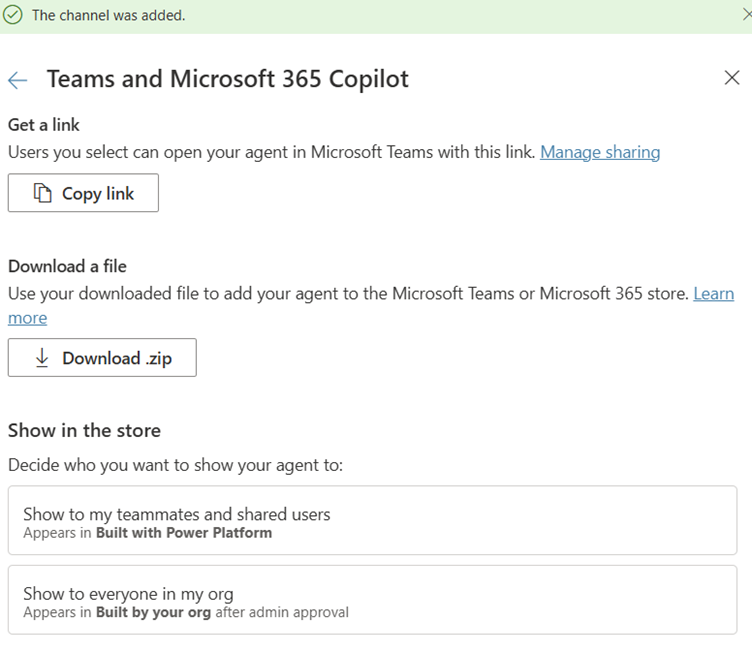Click the panel title Teams and Microsoft 365 Copilot
The width and height of the screenshot is (752, 654).
point(227,80)
